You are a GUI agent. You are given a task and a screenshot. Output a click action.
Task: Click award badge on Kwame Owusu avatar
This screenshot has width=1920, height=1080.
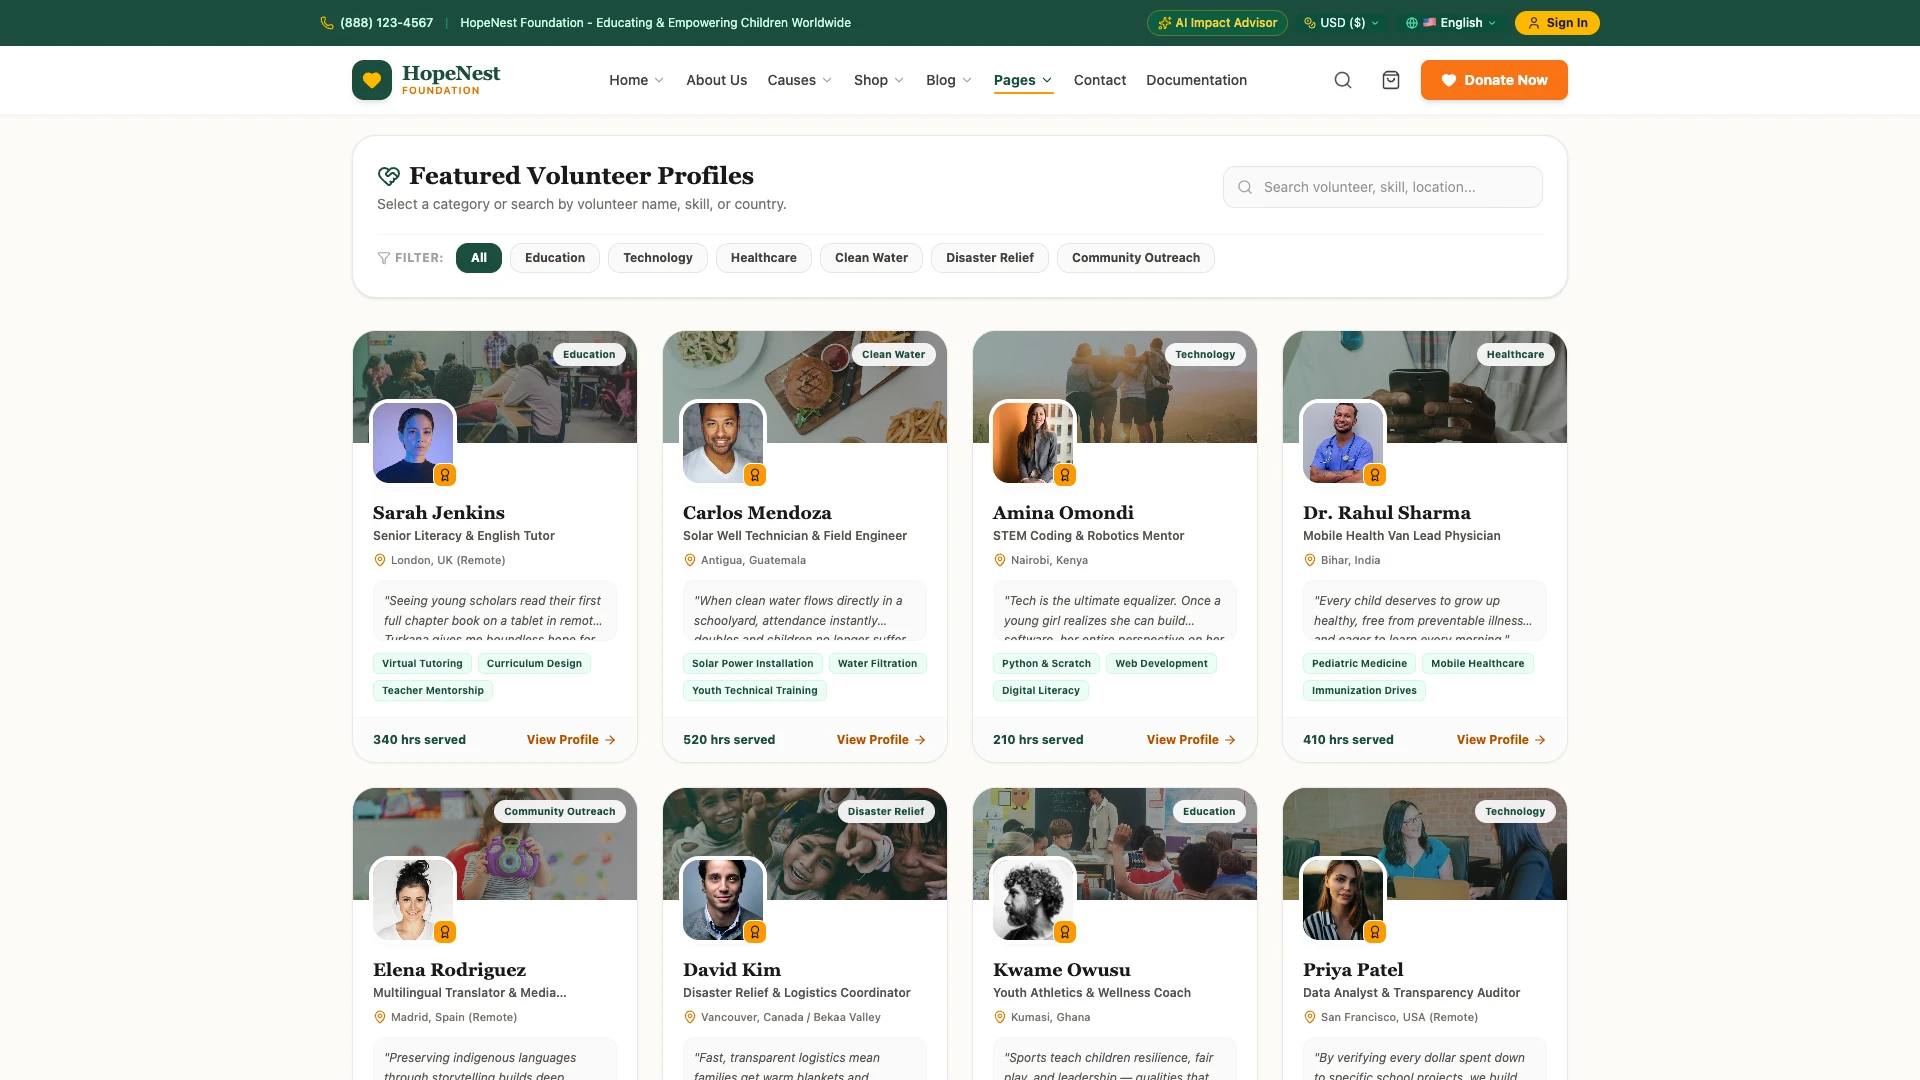click(x=1065, y=932)
